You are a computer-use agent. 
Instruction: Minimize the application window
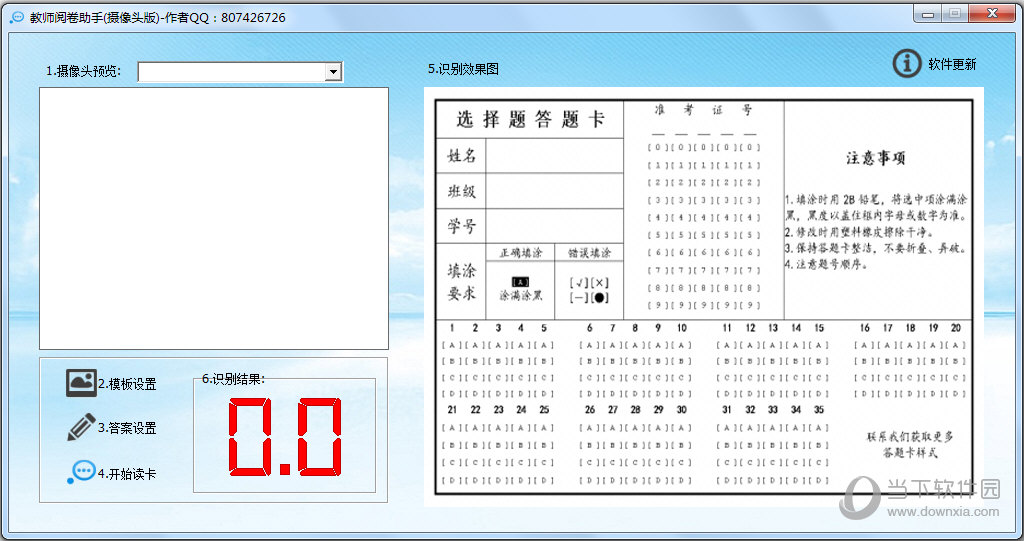pyautogui.click(x=928, y=14)
